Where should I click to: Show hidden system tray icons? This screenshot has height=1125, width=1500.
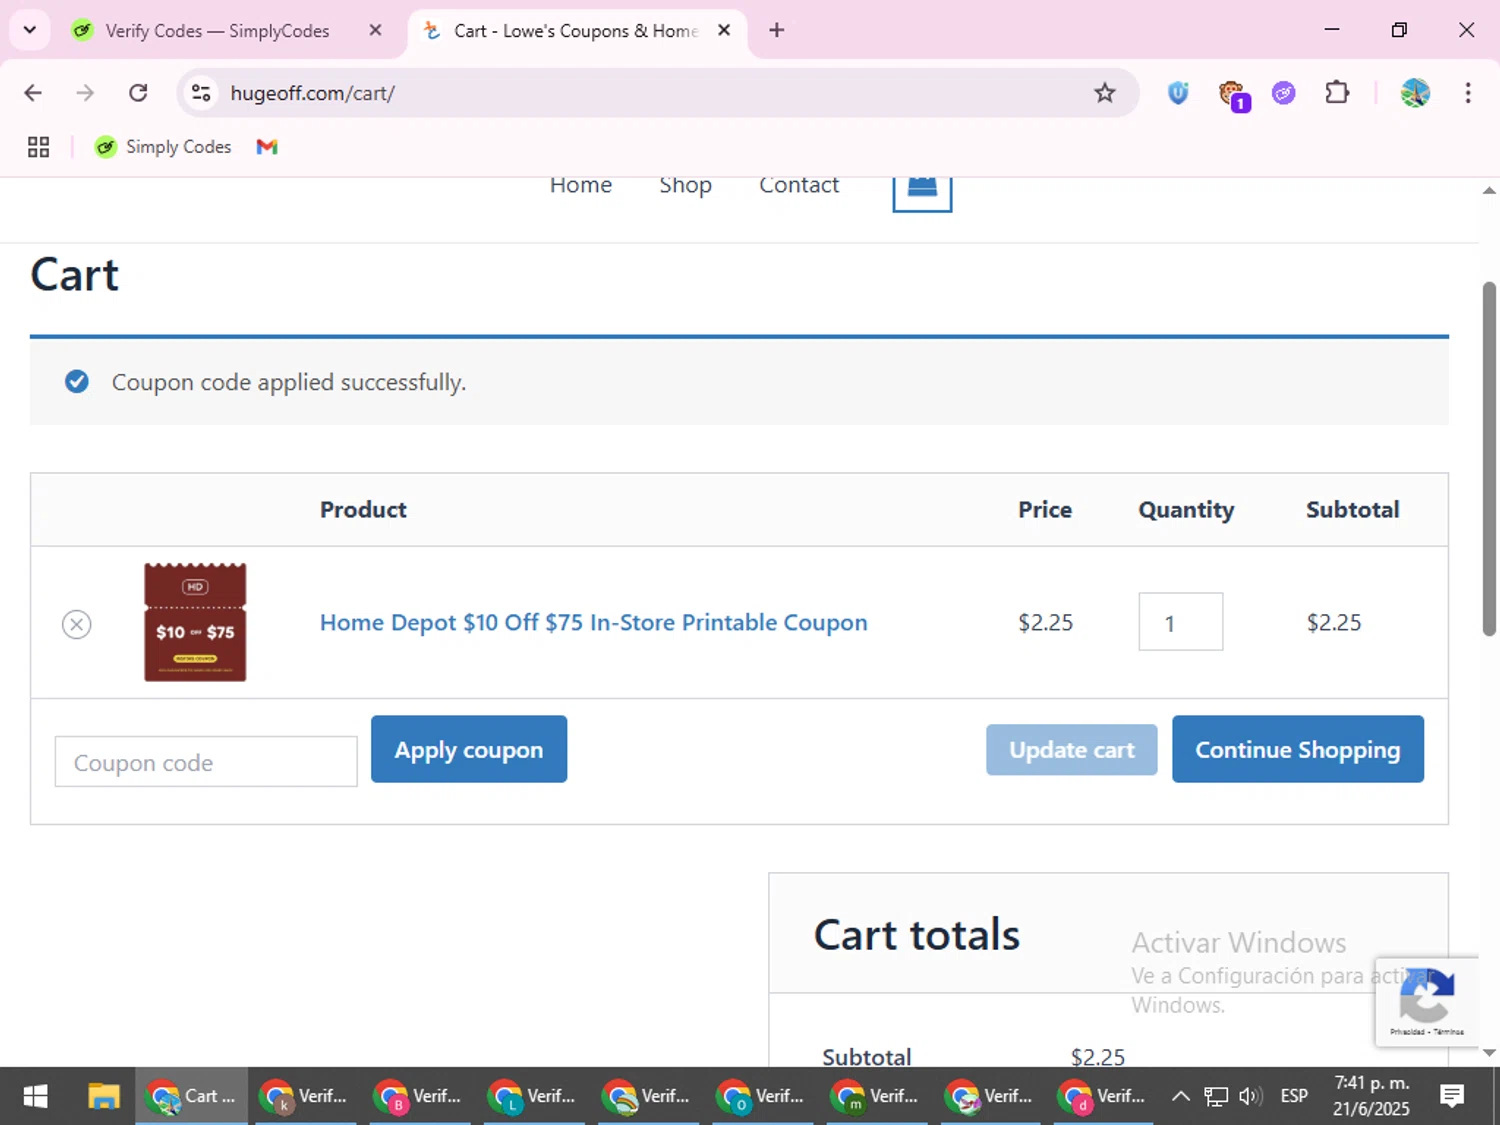coord(1180,1097)
